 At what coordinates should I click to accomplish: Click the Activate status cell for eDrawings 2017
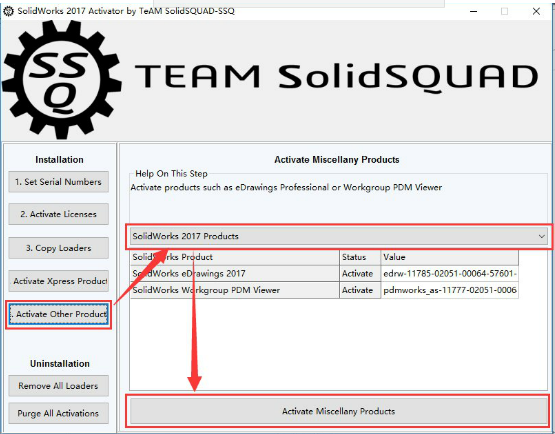(360, 274)
